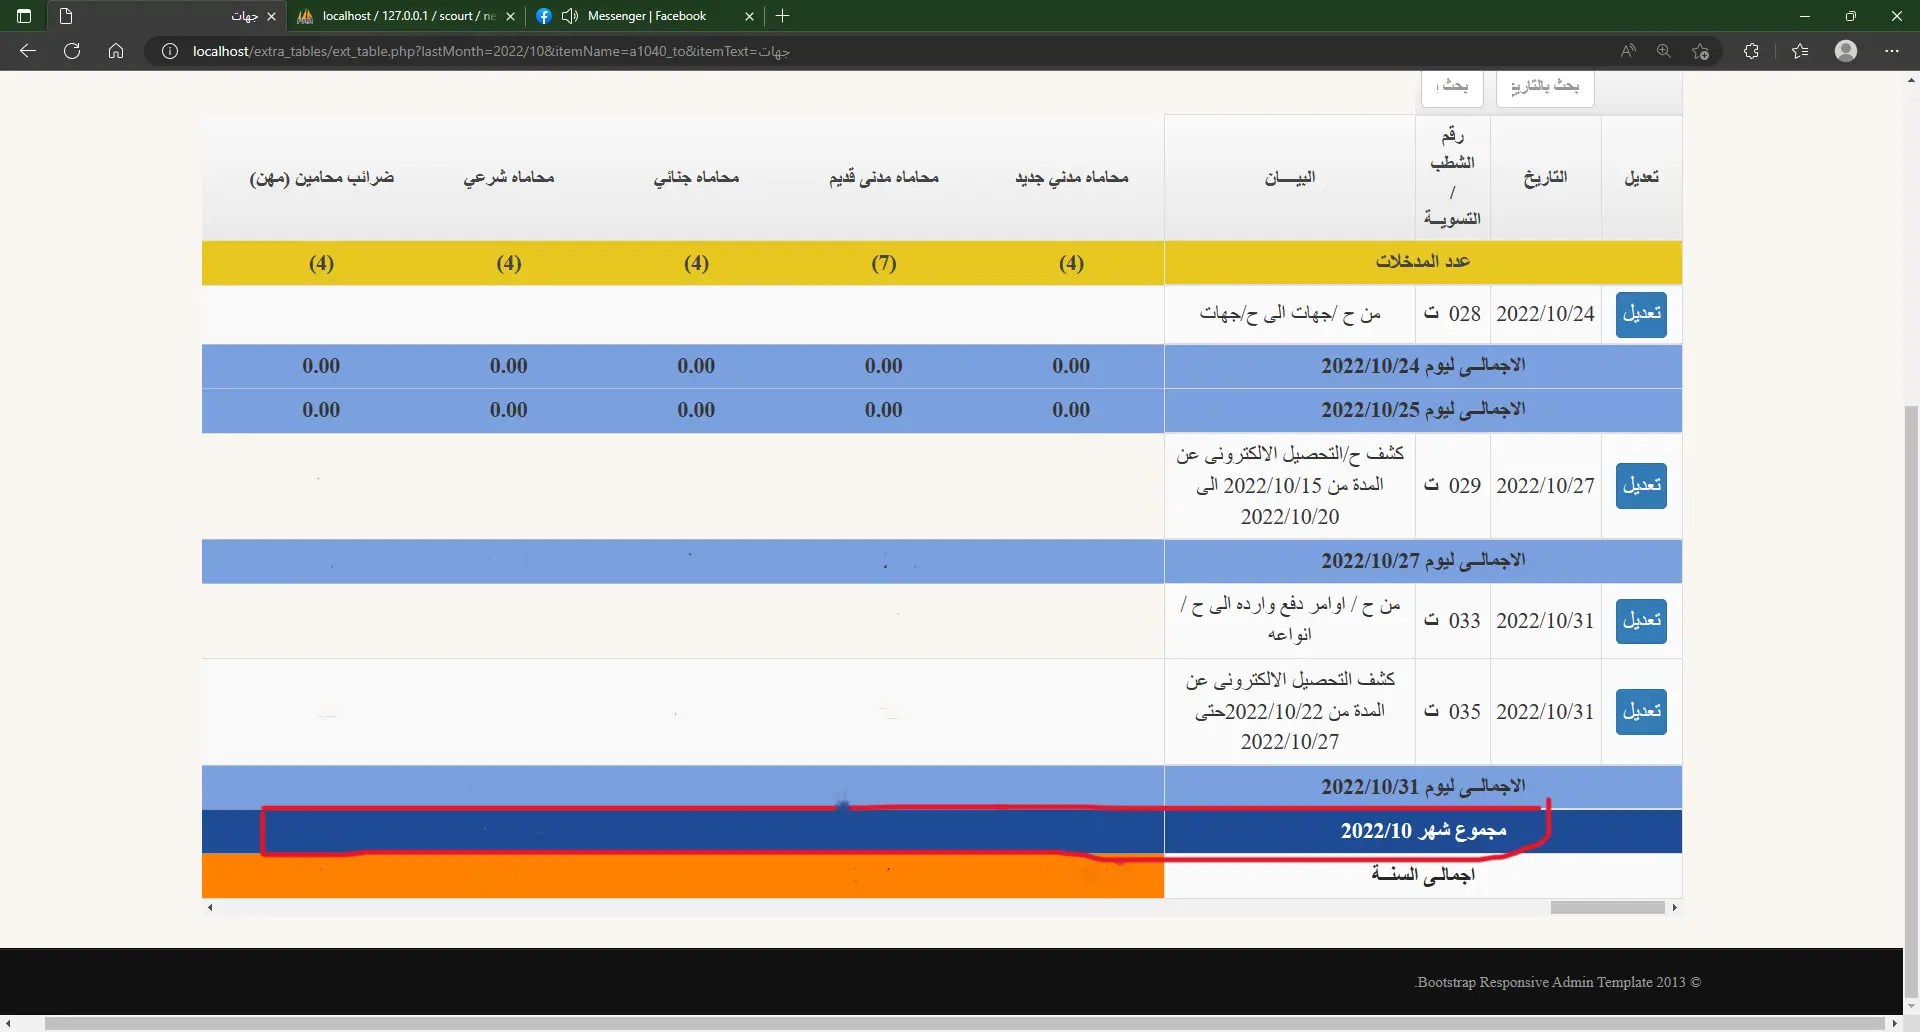Viewport: 1920px width, 1032px height.
Task: Open the read aloud icon in address bar
Action: click(1628, 51)
